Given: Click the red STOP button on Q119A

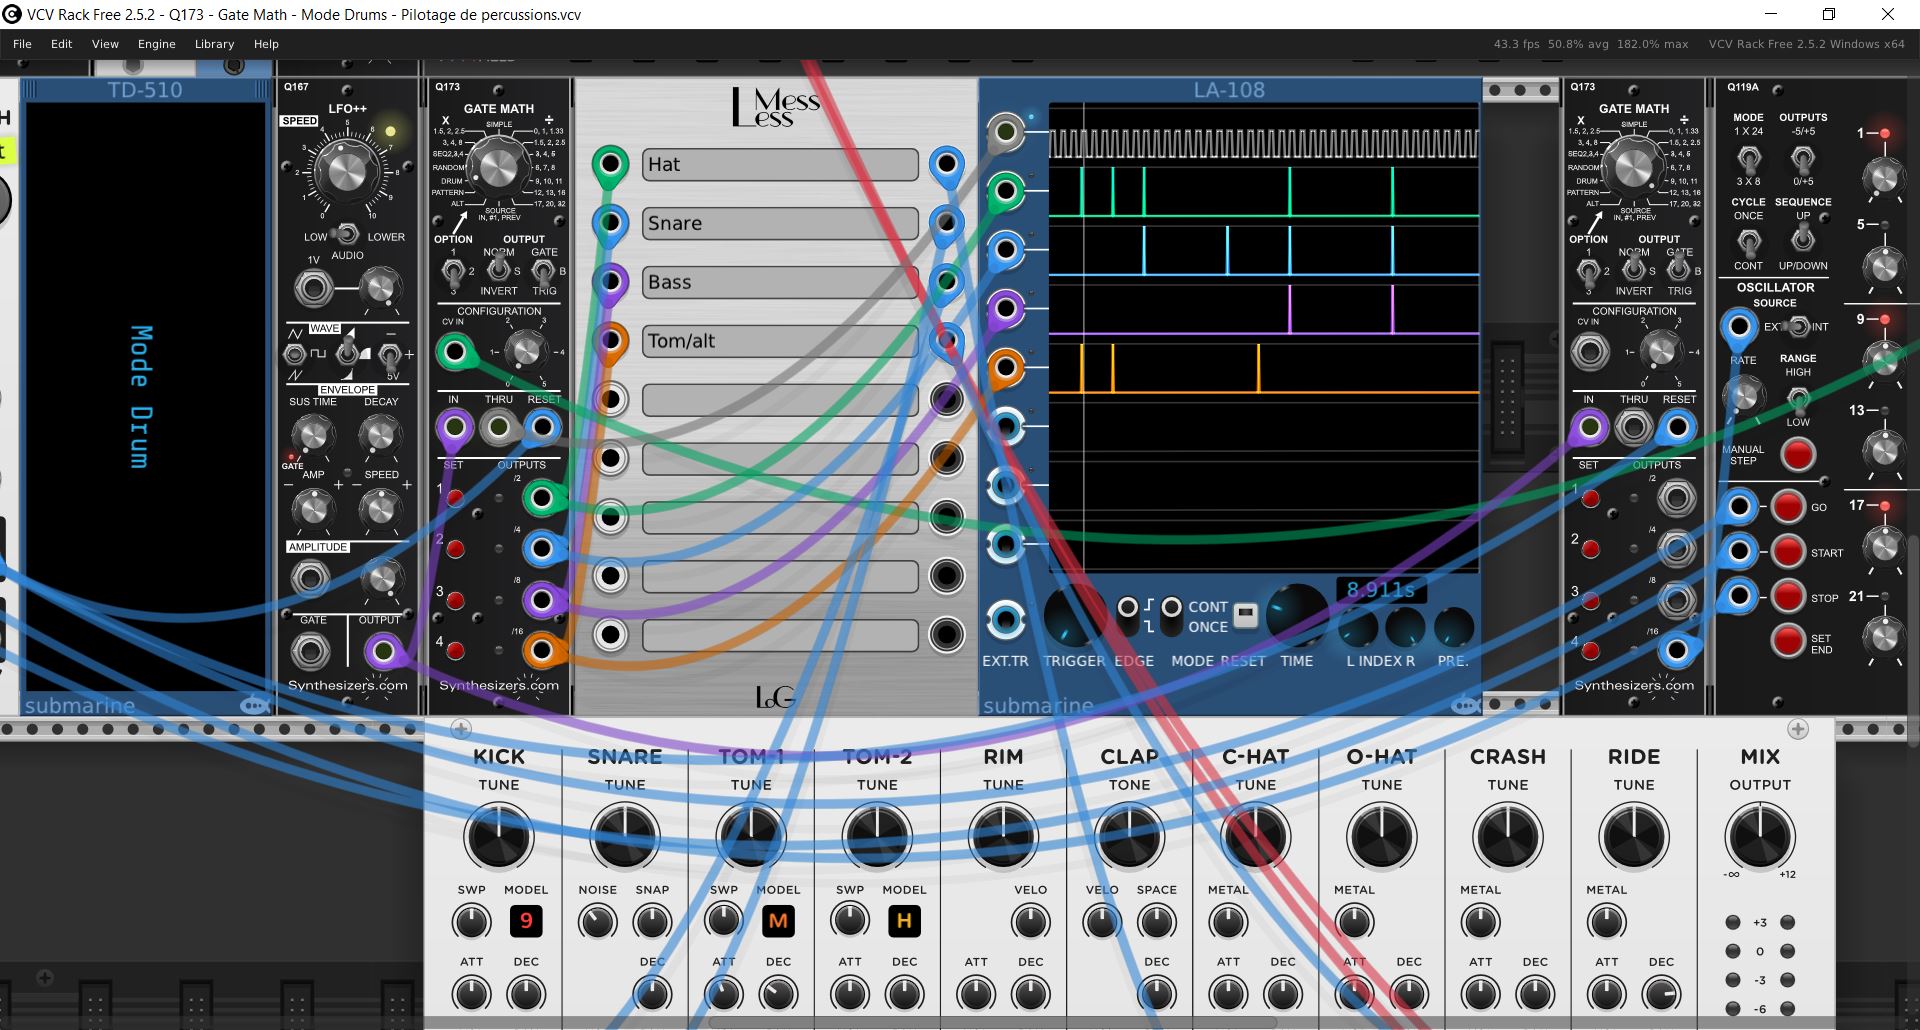Looking at the screenshot, I should [x=1788, y=597].
